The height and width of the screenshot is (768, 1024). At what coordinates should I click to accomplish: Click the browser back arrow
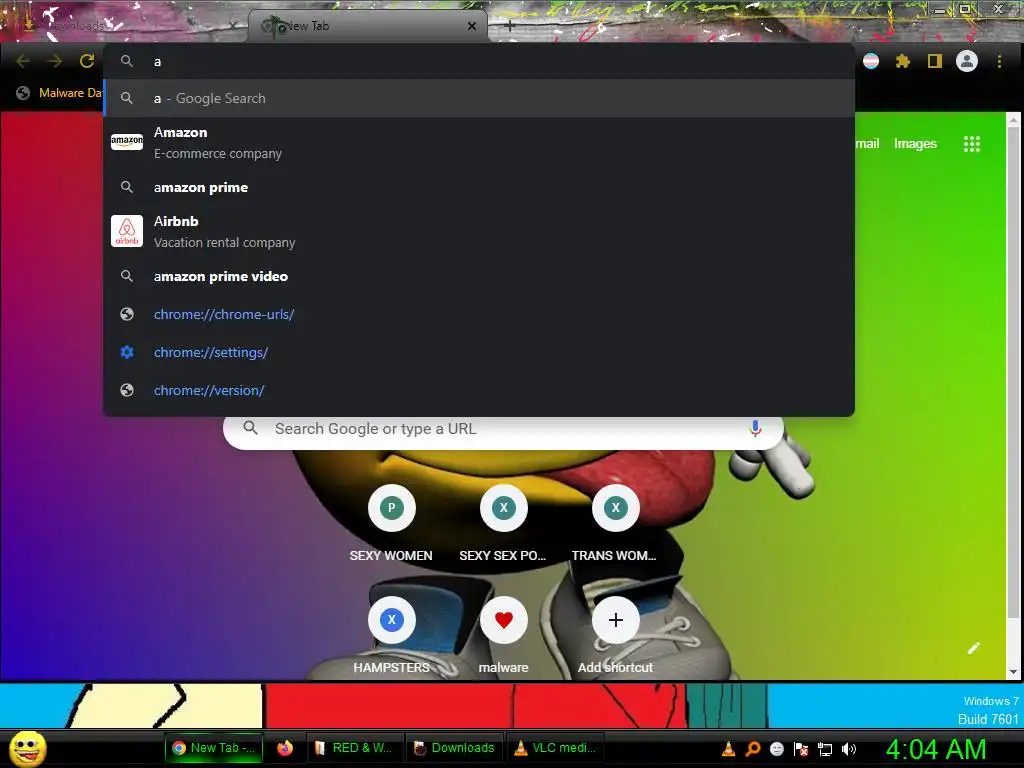click(x=23, y=61)
